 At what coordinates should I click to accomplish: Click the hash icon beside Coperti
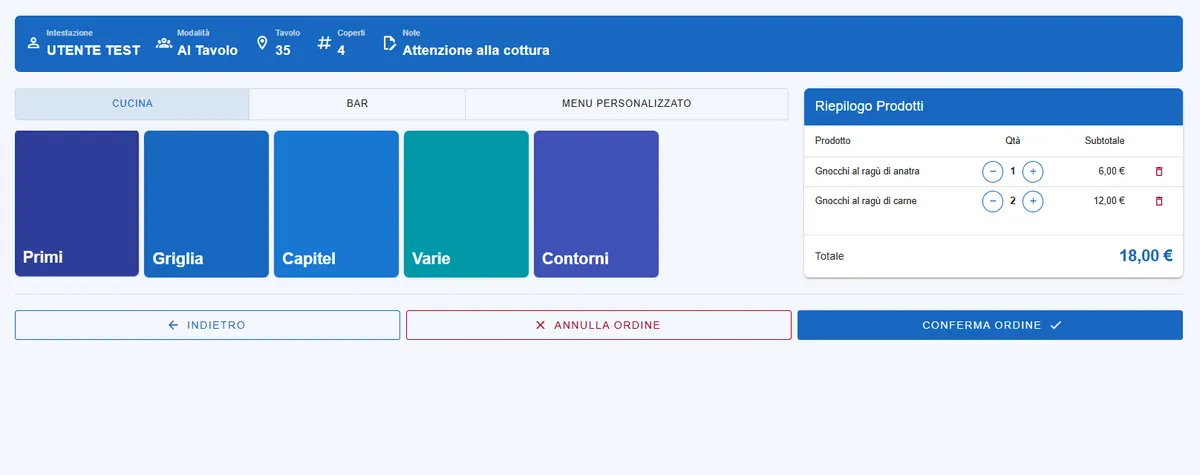pyautogui.click(x=324, y=43)
